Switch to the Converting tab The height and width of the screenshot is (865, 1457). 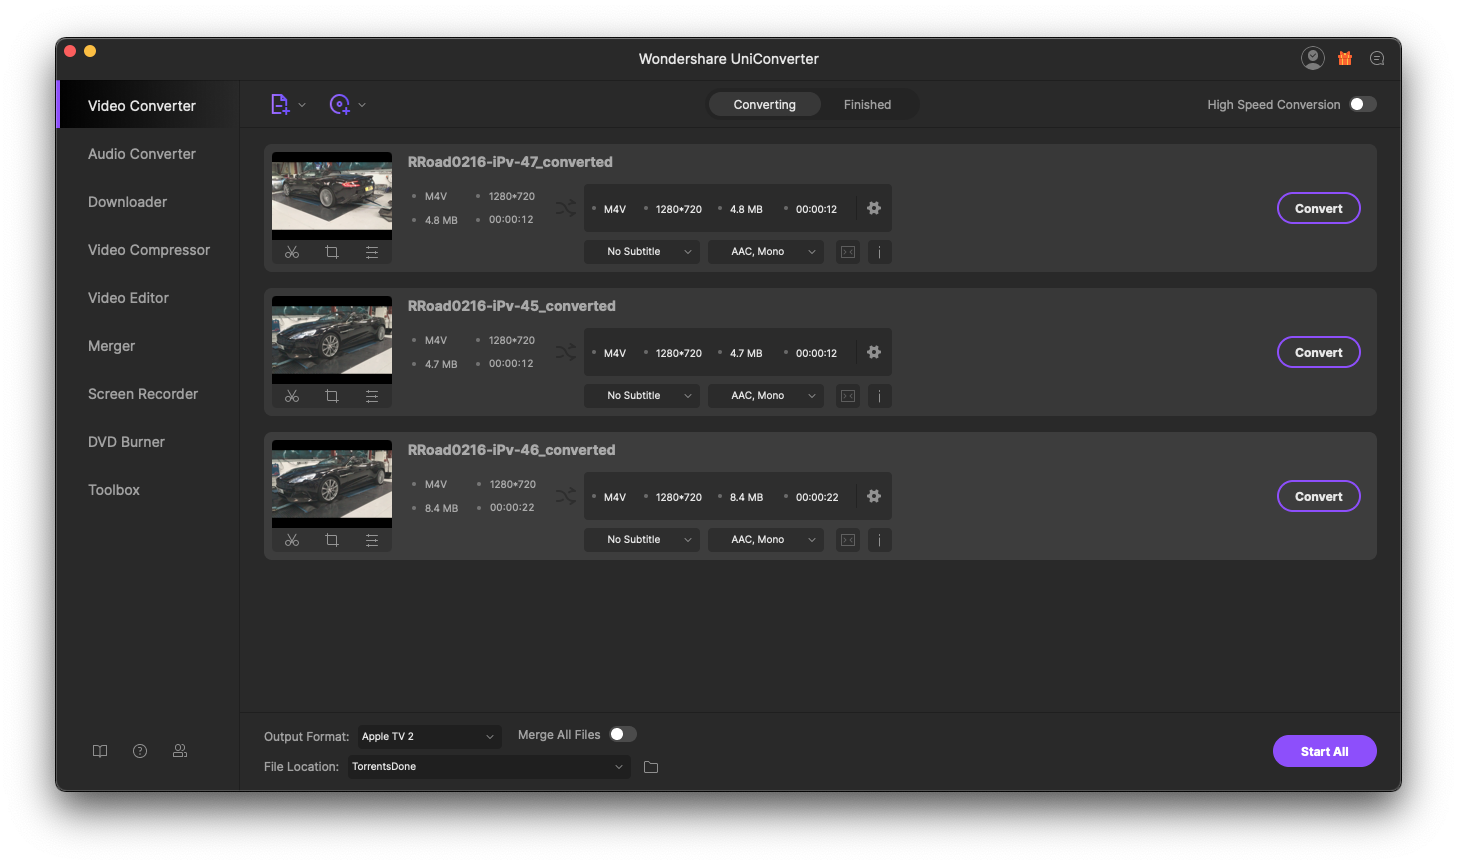[x=765, y=104]
